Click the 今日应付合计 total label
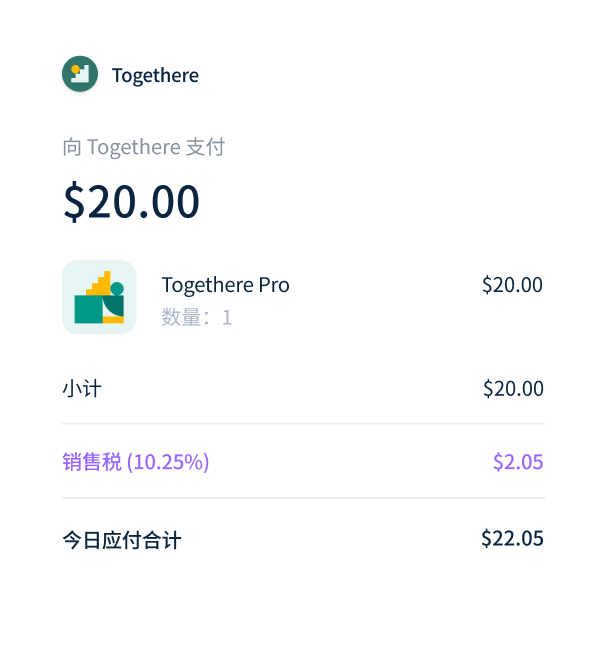The height and width of the screenshot is (666, 608). click(x=122, y=540)
